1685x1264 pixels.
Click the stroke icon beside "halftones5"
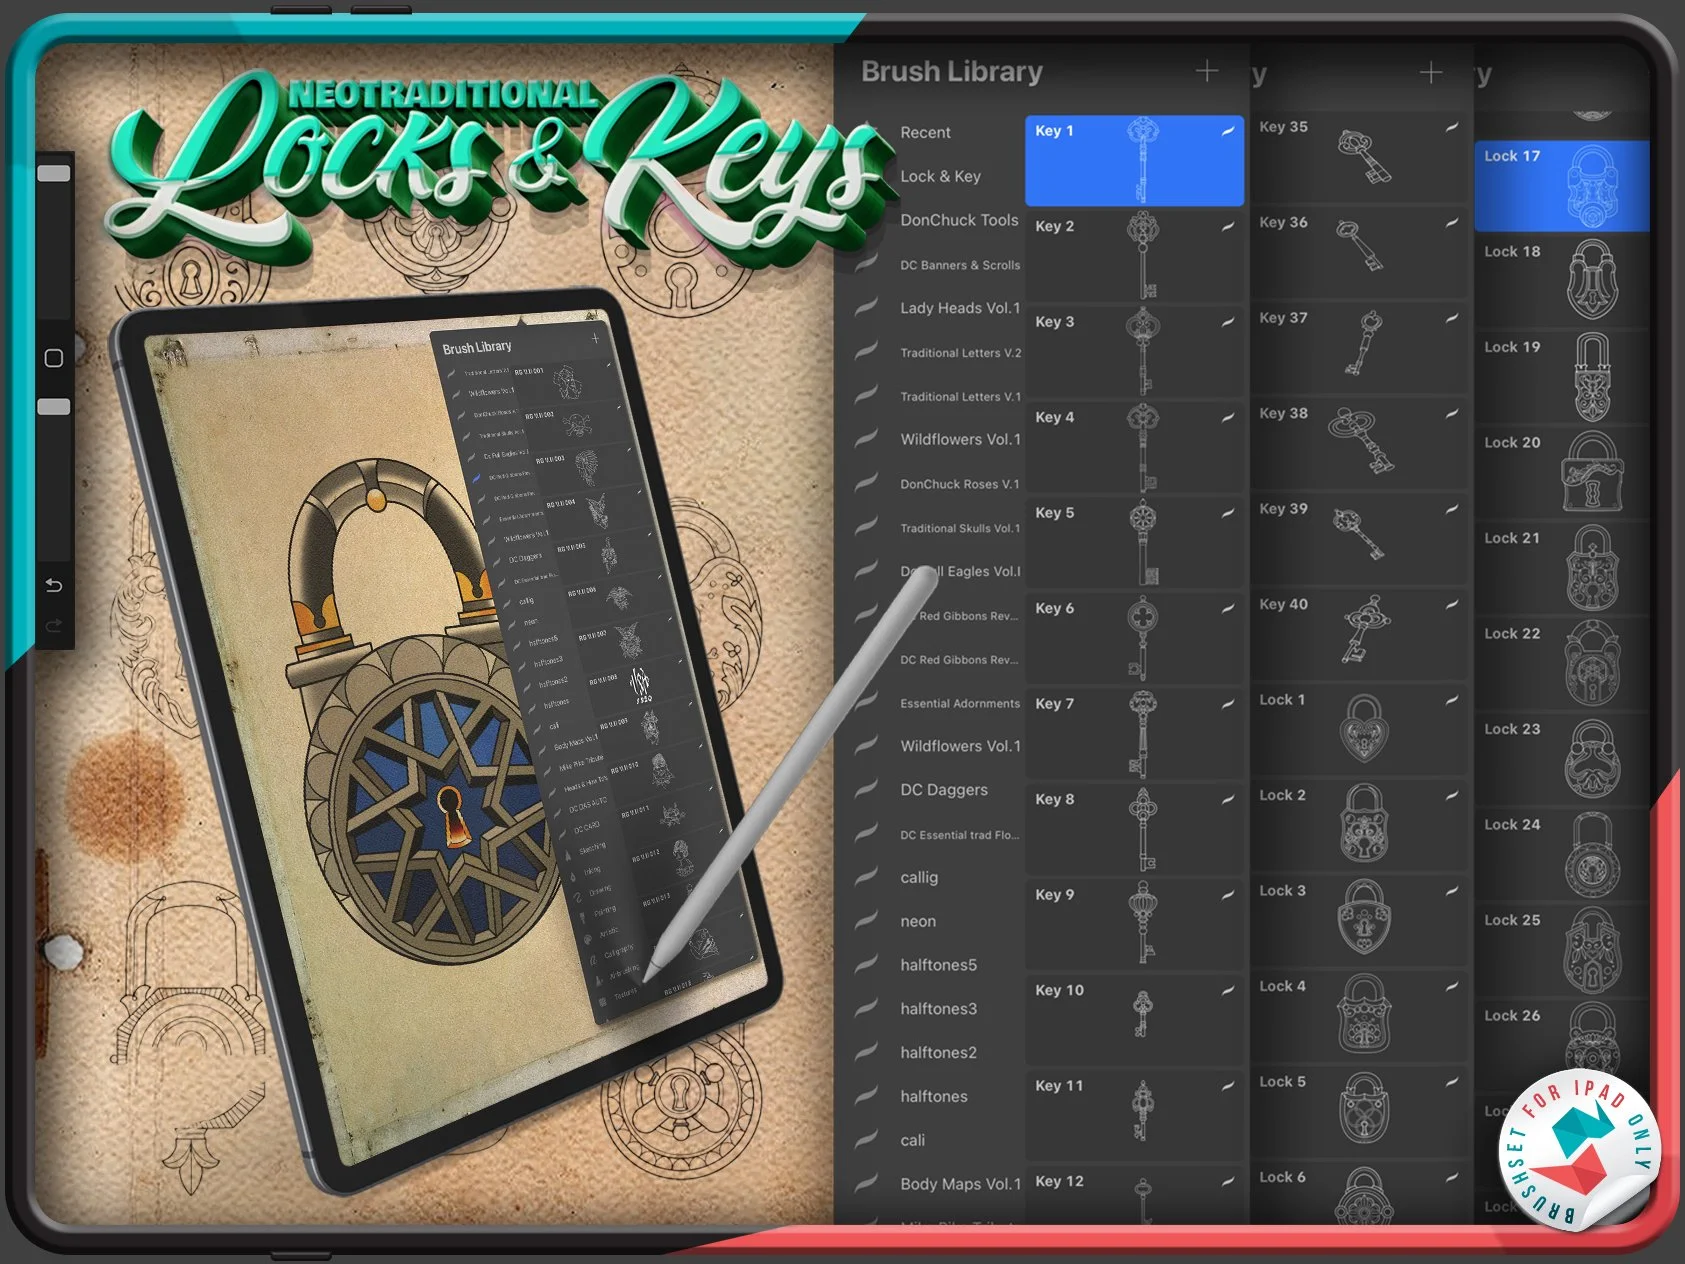[866, 964]
